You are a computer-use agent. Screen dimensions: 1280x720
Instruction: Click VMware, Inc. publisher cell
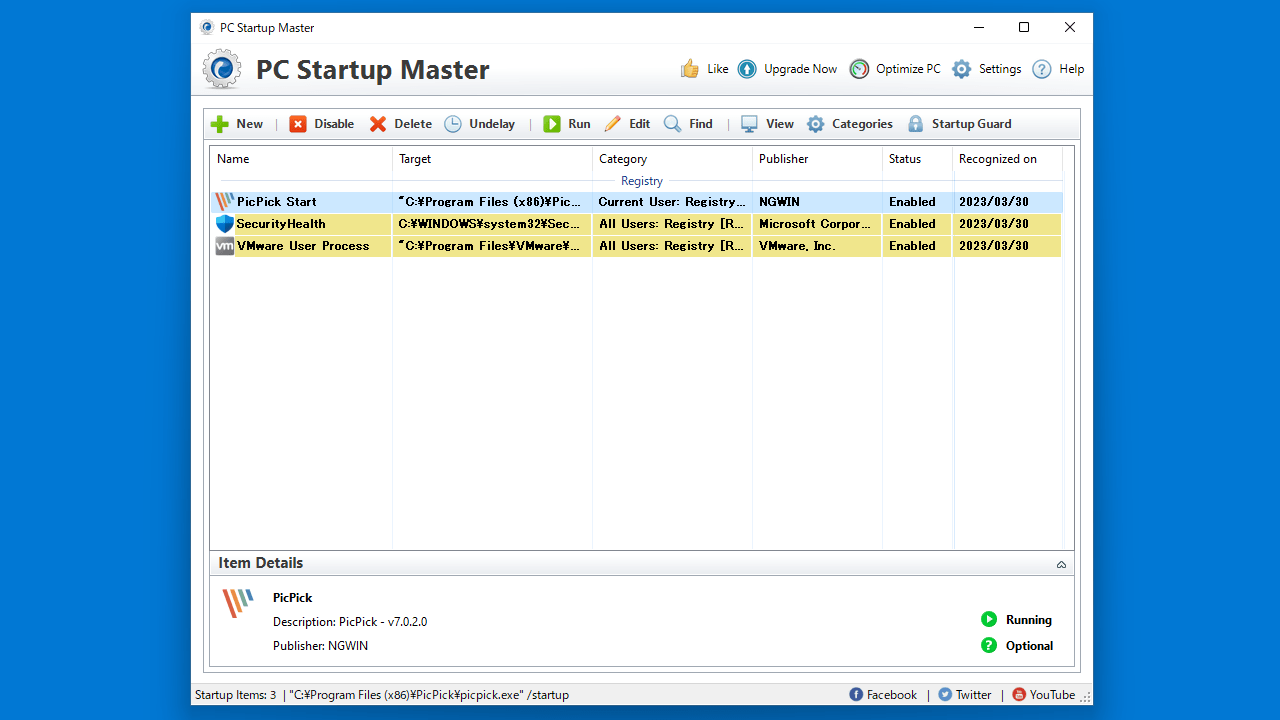tap(817, 246)
